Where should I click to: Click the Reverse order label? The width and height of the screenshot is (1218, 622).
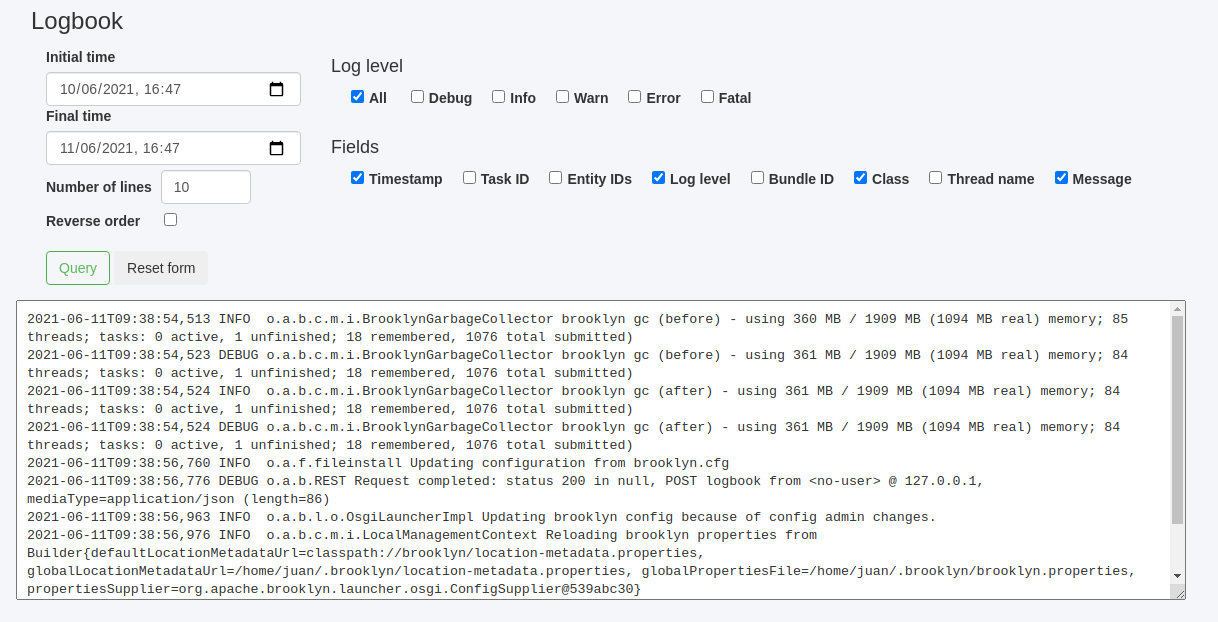[x=93, y=221]
